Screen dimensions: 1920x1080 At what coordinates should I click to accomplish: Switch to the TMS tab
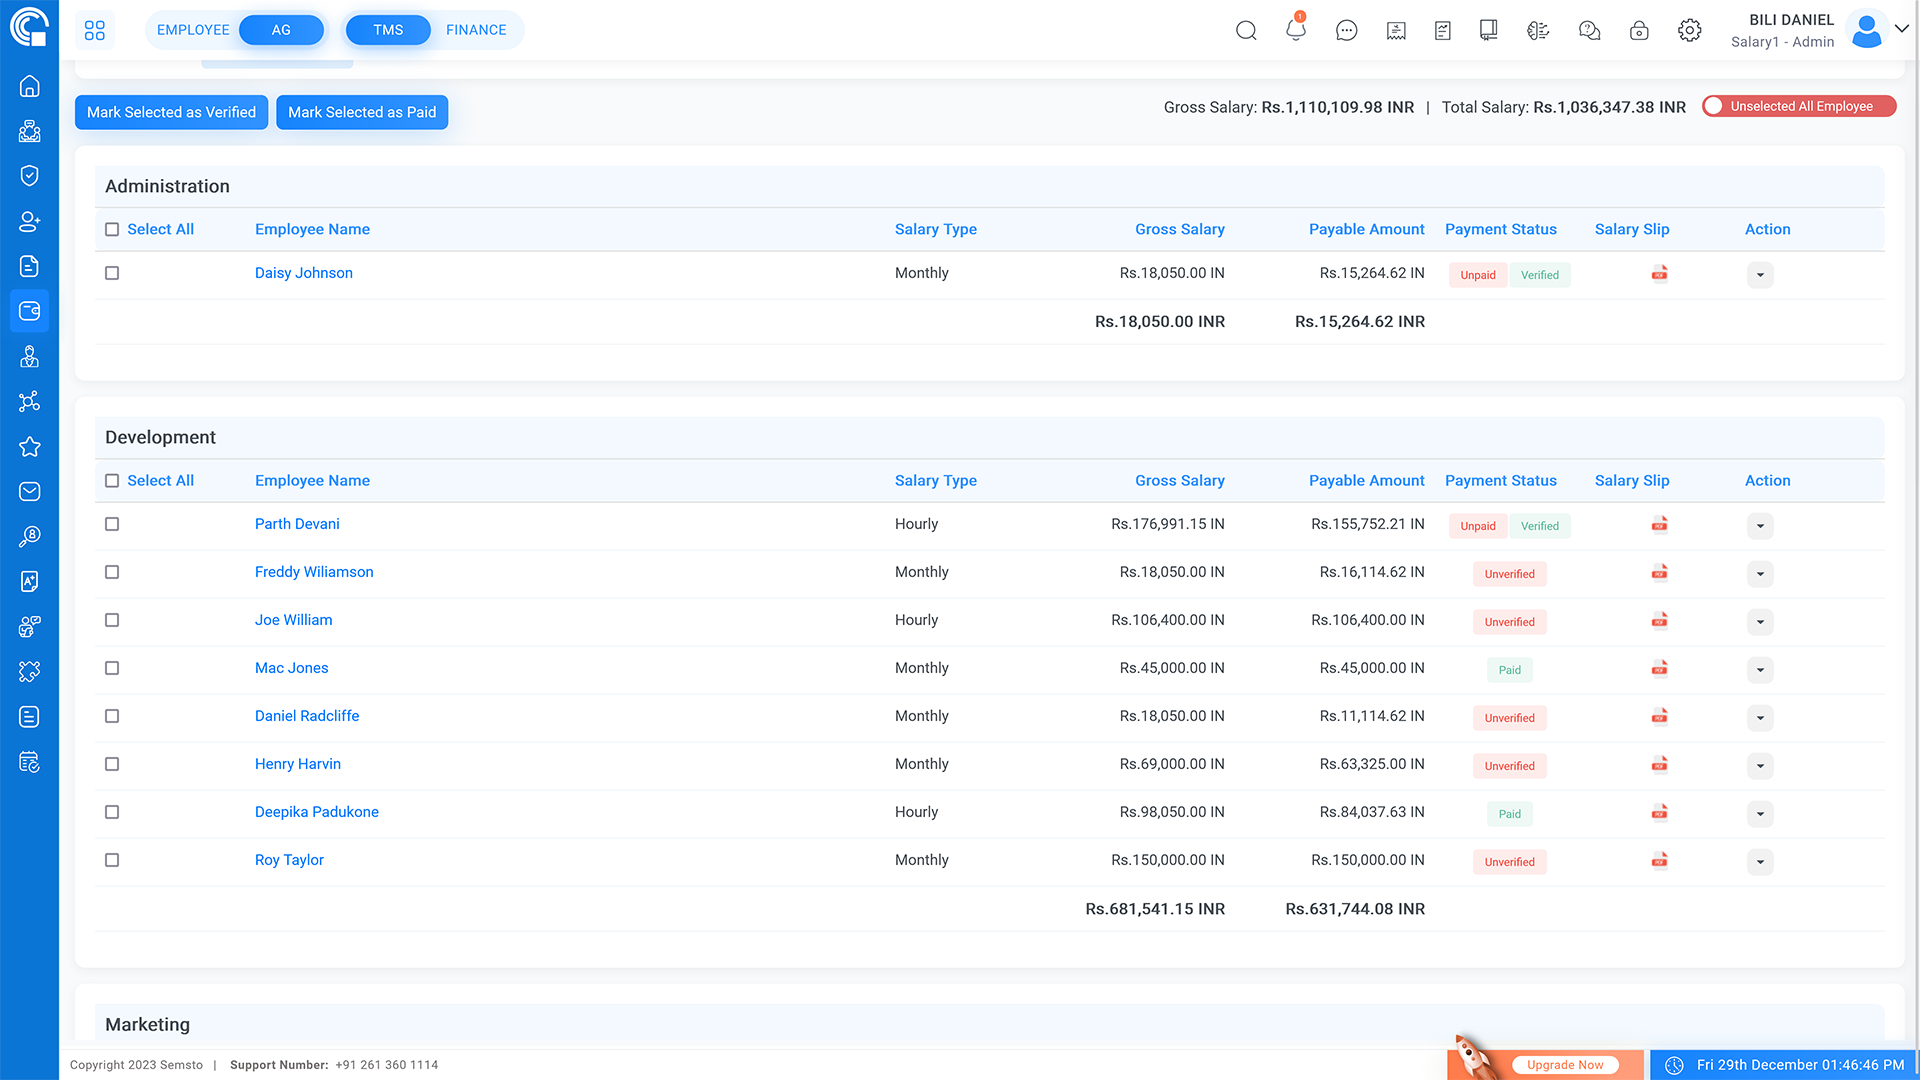pyautogui.click(x=388, y=30)
